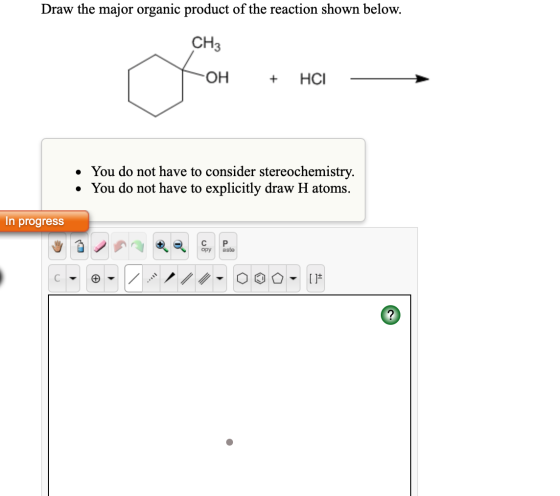Image resolution: width=560 pixels, height=496 pixels.
Task: Select the carbon atom element button
Action: 57,278
